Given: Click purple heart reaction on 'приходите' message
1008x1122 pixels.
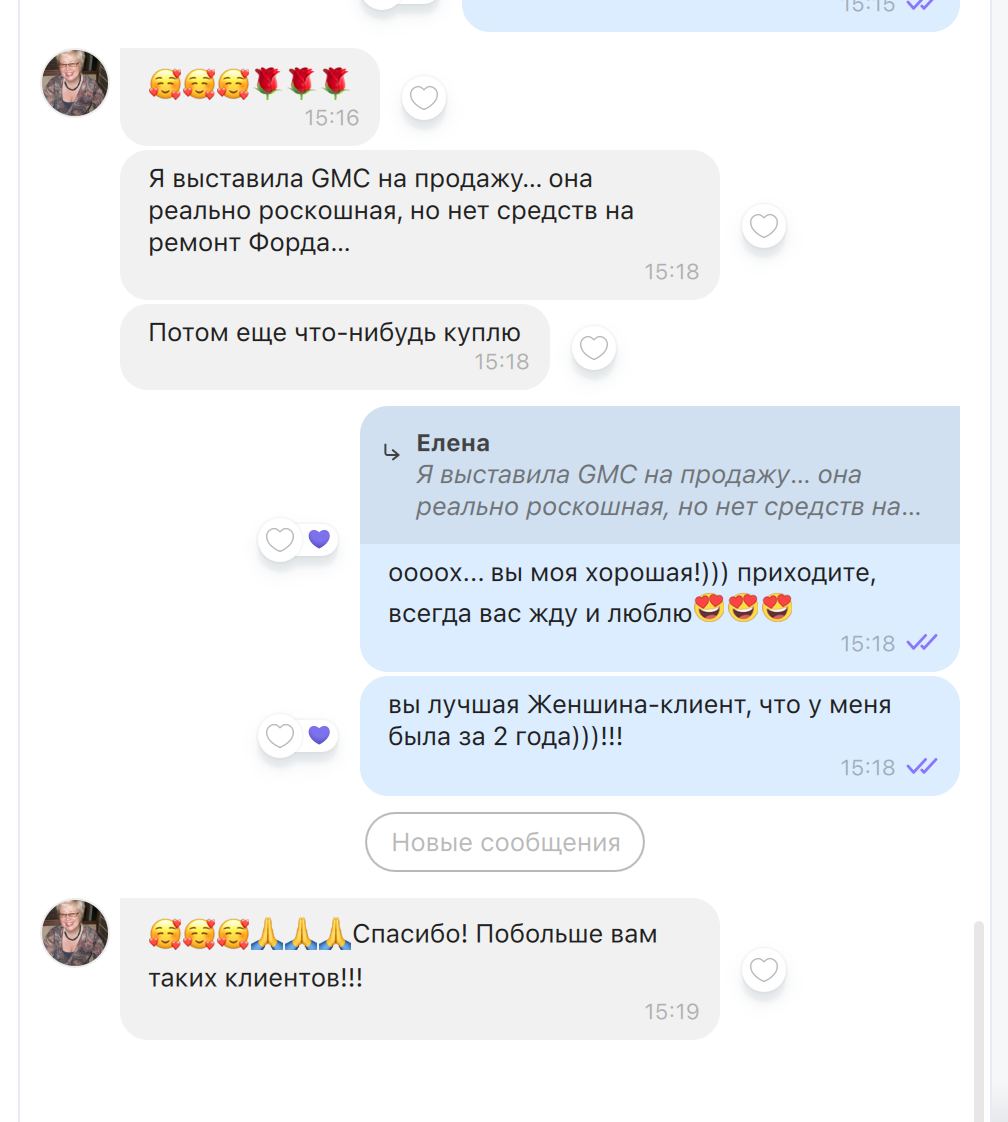Looking at the screenshot, I should coord(319,538).
